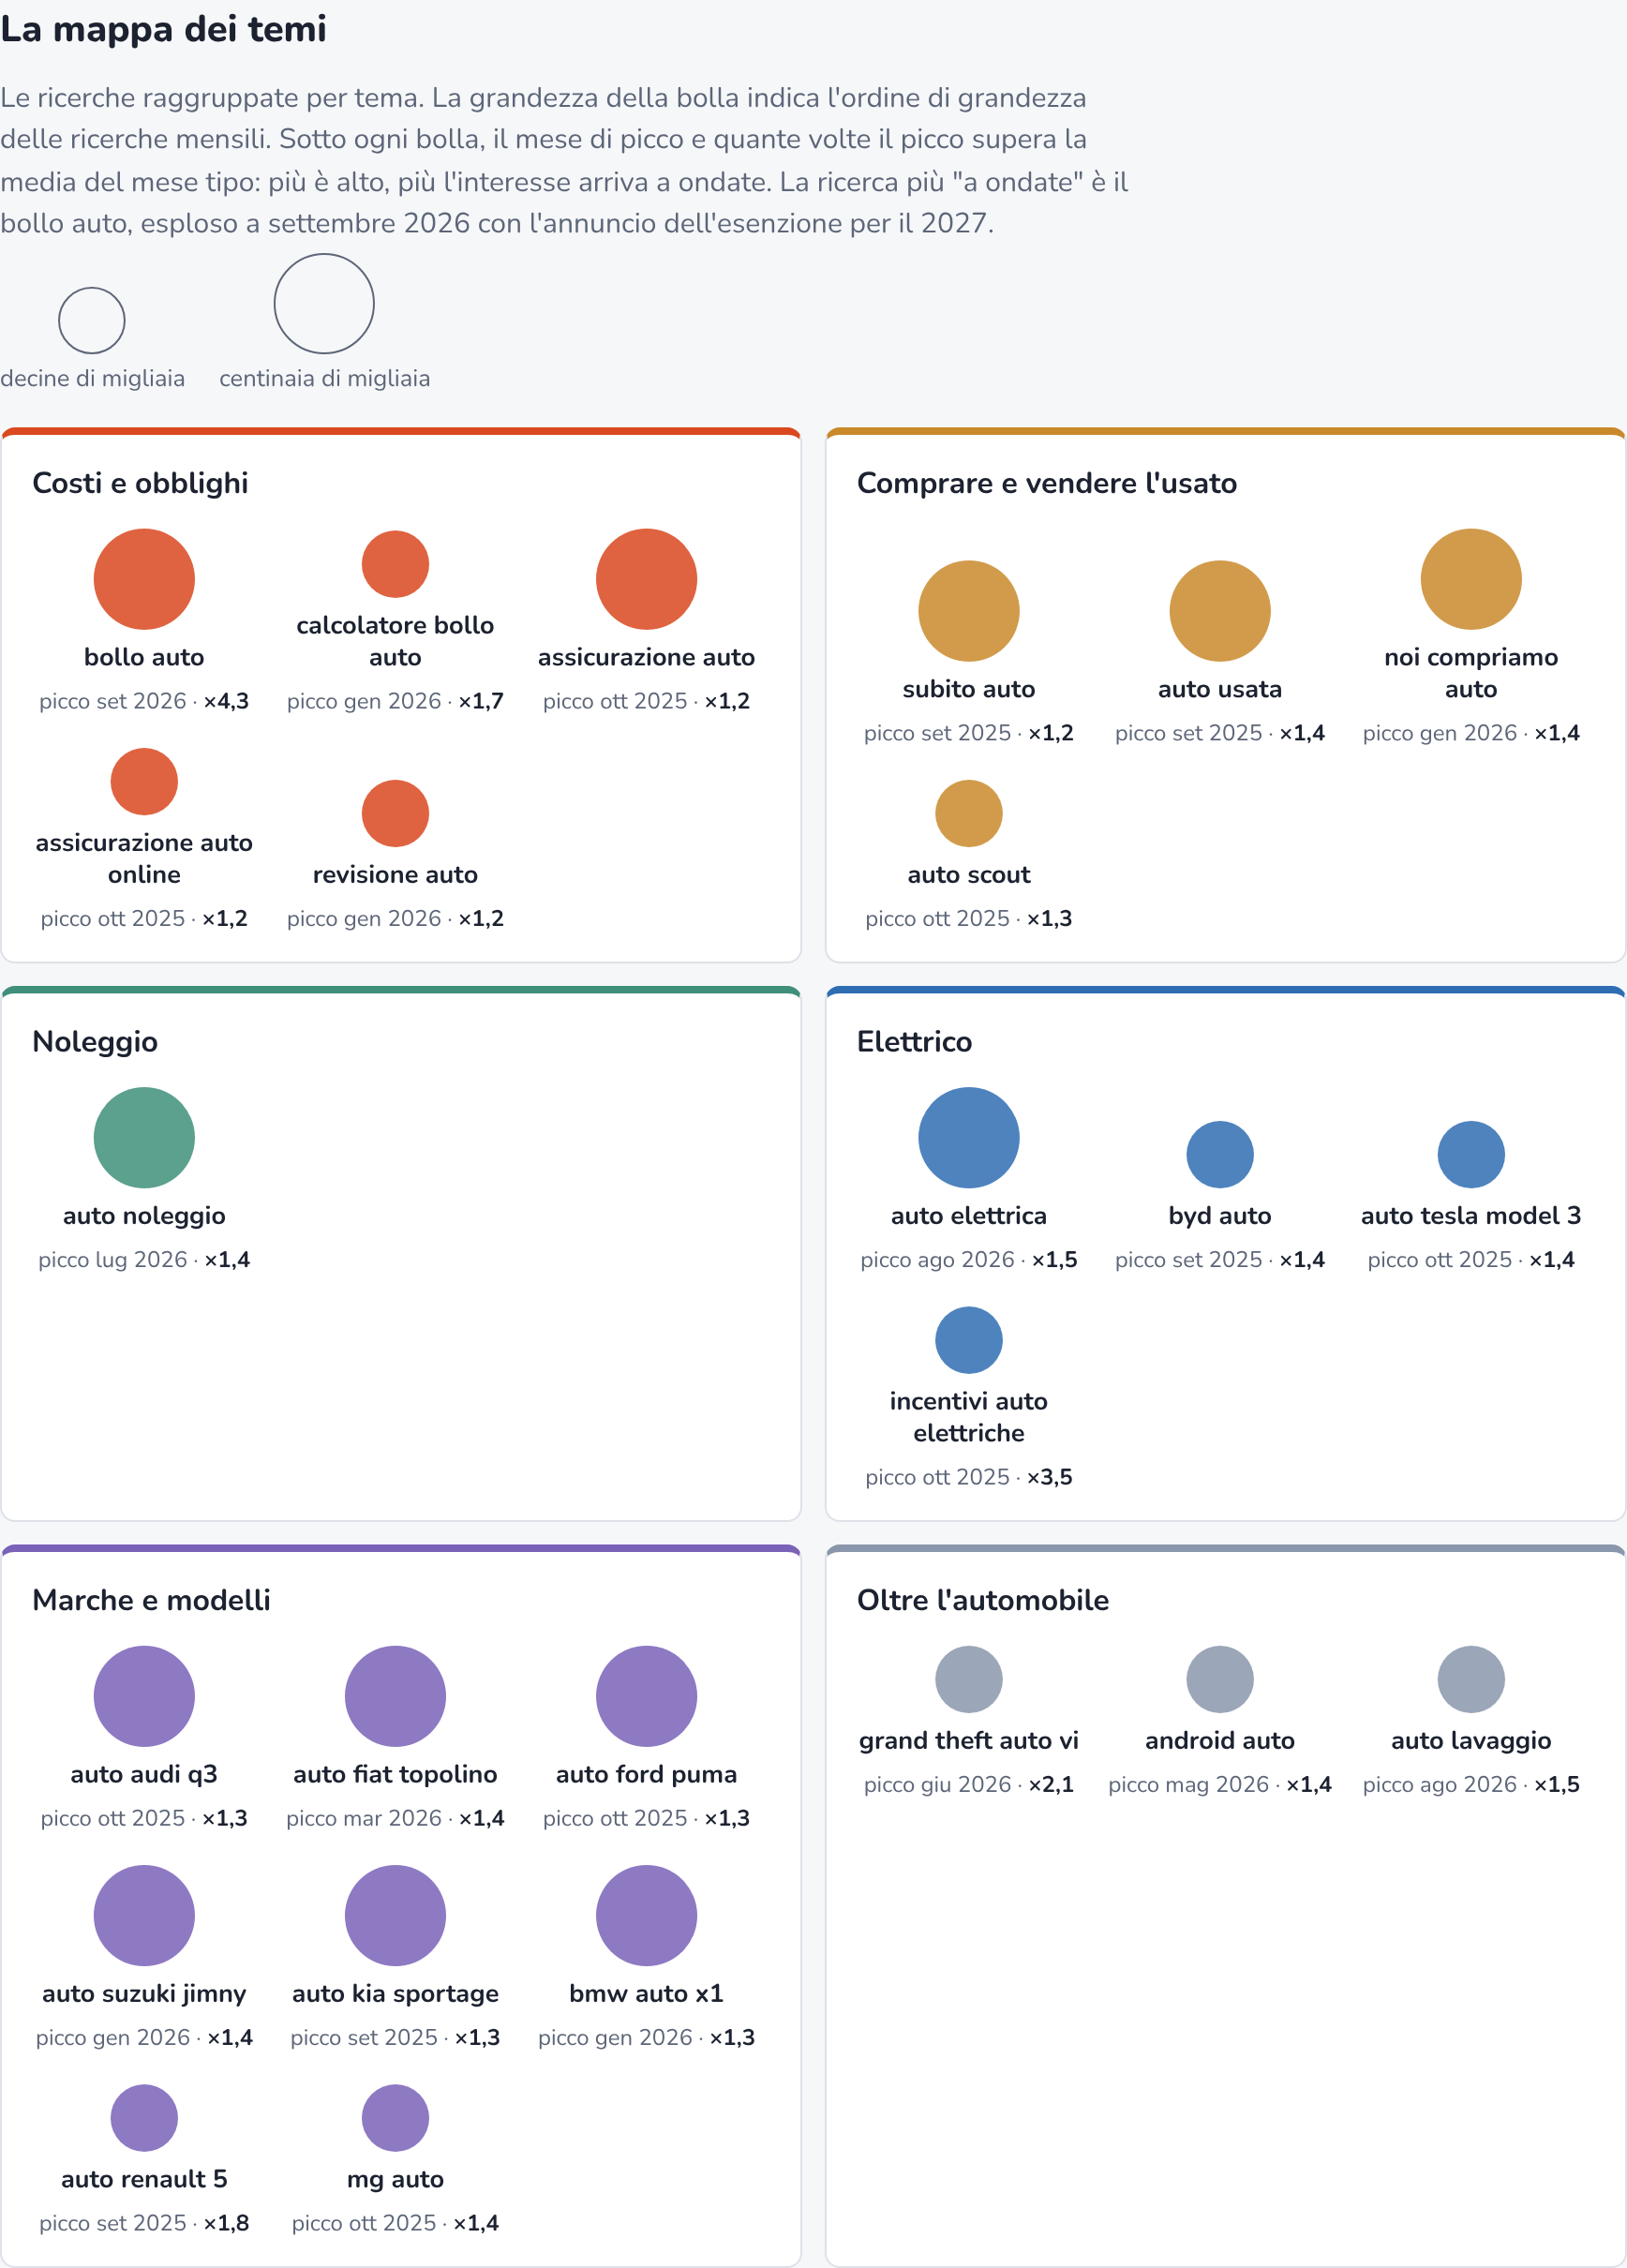
Task: Click the 'centinaia di migliaia' legend circle
Action: 324,303
